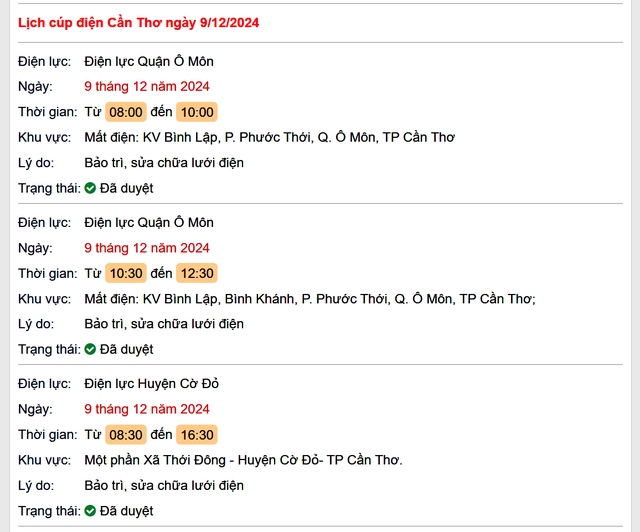Click the 08:30 start time badge

tap(126, 434)
